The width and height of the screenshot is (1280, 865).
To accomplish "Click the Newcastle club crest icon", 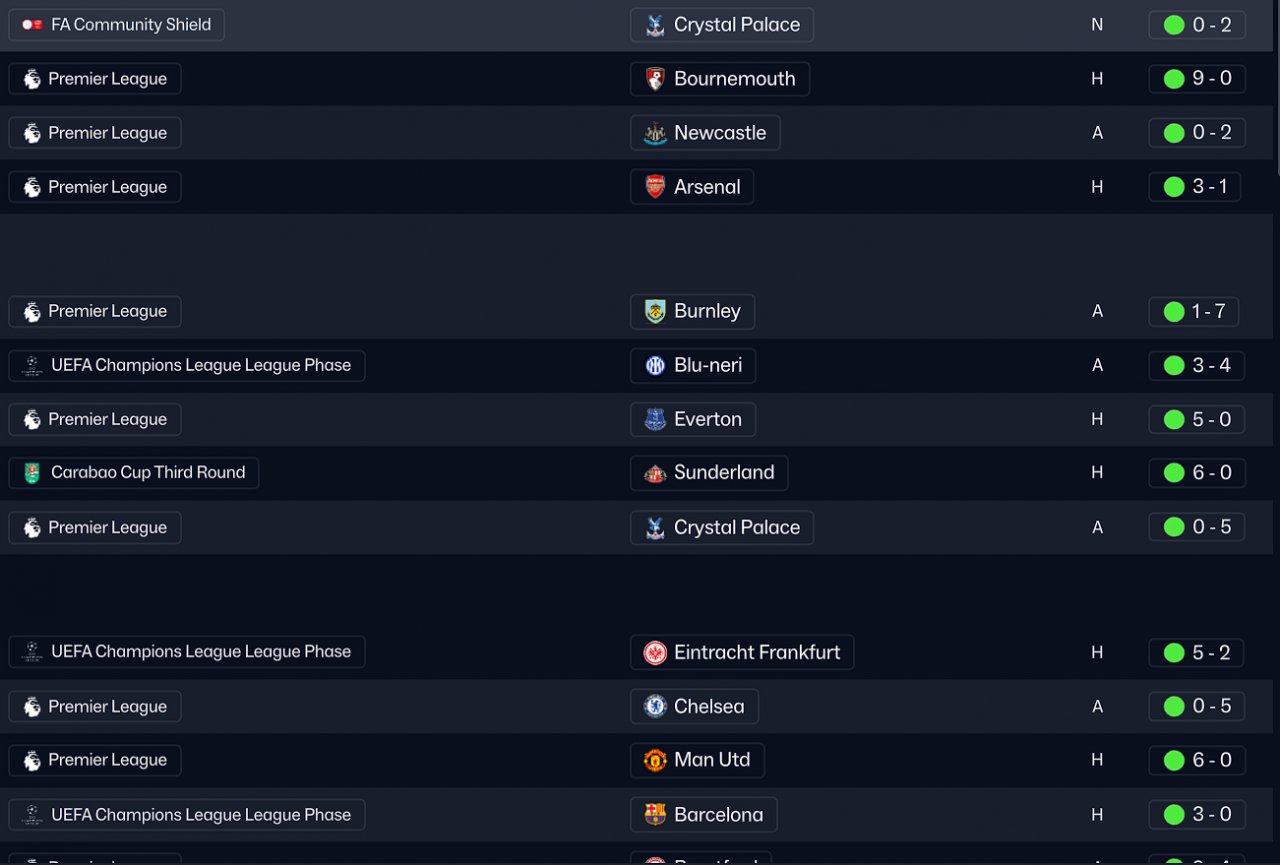I will [x=655, y=133].
